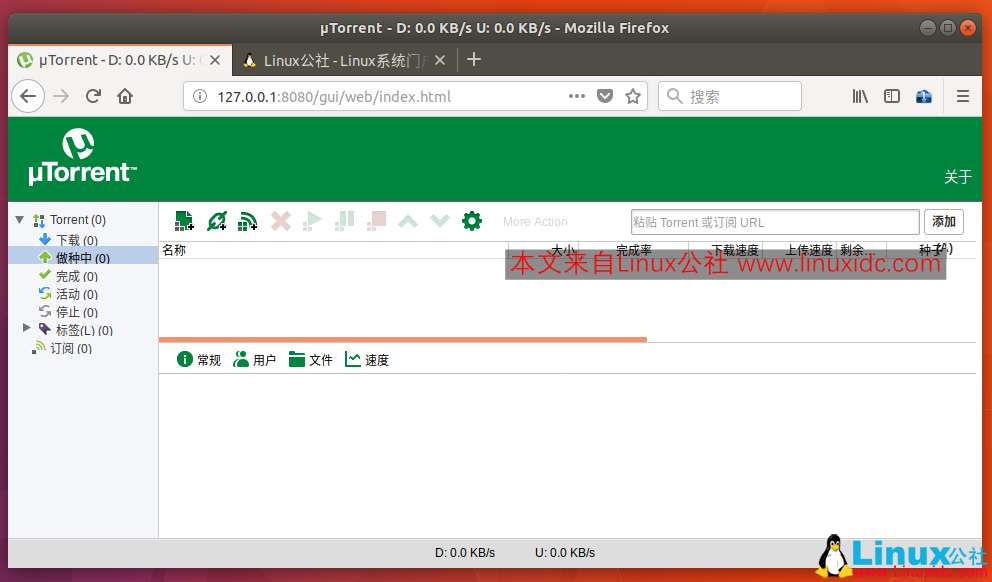Viewport: 992px width, 582px height.
Task: Click the Firefox home icon
Action: [x=125, y=96]
